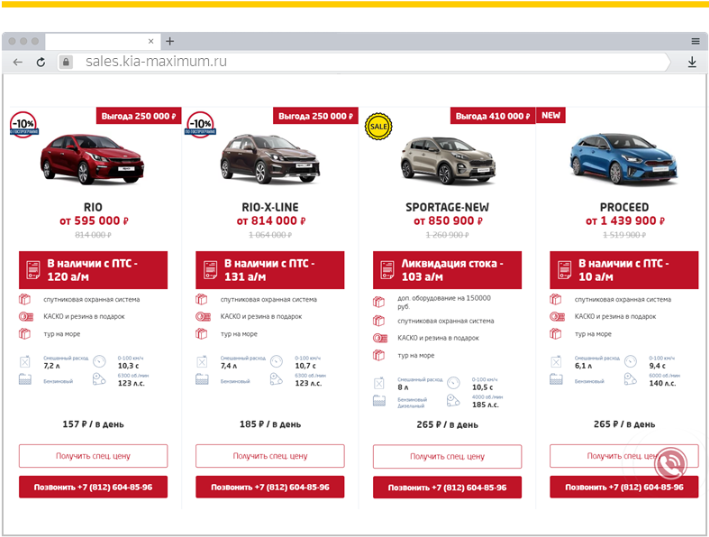This screenshot has height=537, width=709.
Task: Click 'В наличии с ПТС - 120 а/м' banner
Action: pos(93,270)
